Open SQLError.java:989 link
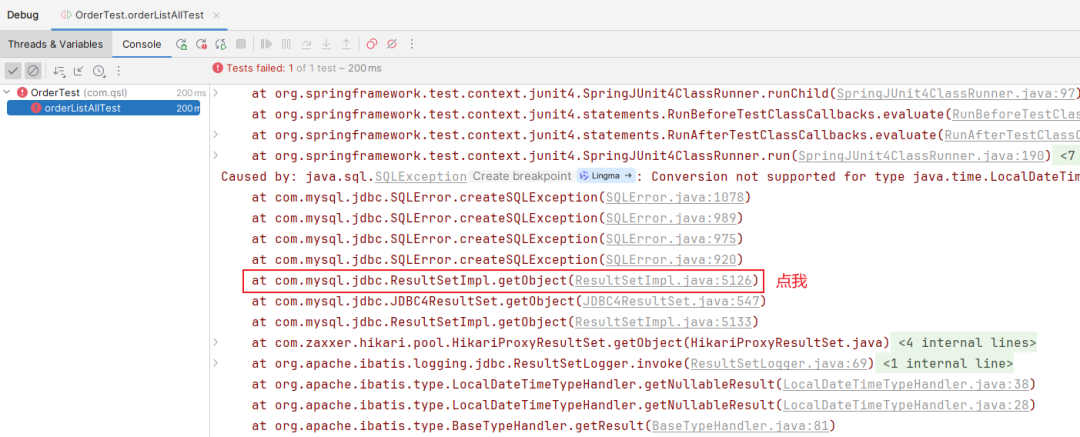 pos(670,218)
